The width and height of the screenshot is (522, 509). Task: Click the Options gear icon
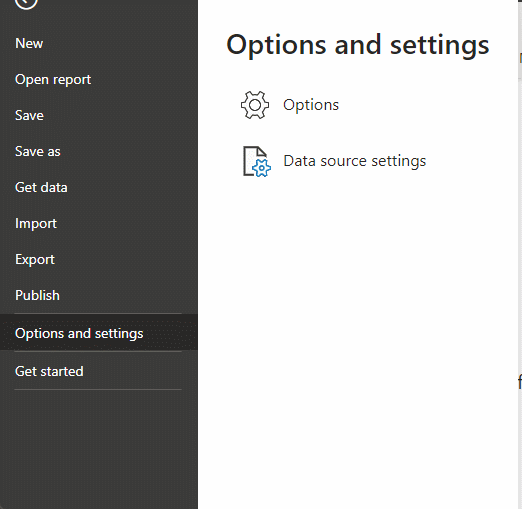(255, 105)
